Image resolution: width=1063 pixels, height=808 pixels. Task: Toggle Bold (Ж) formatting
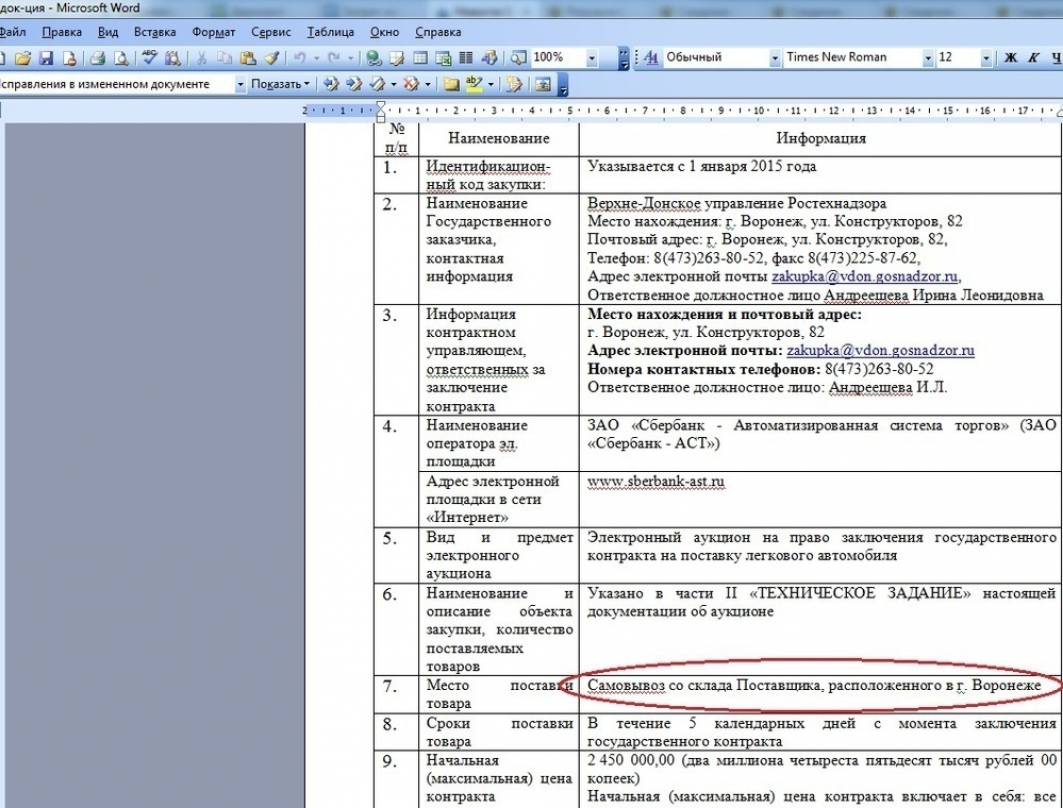click(1011, 58)
